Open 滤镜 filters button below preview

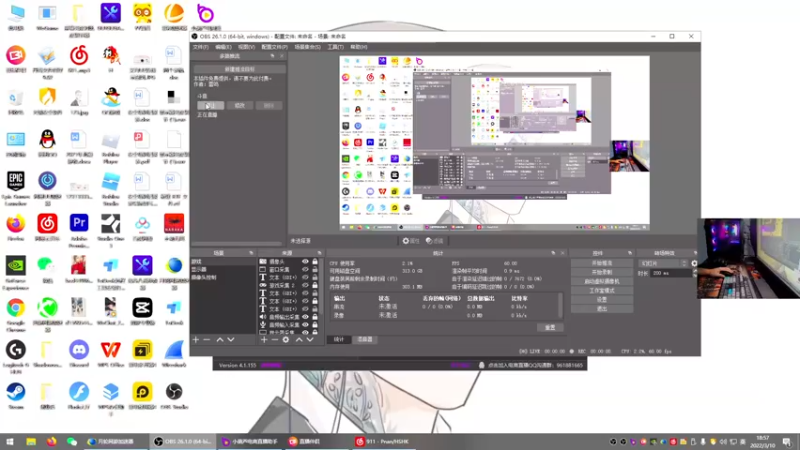[435, 241]
